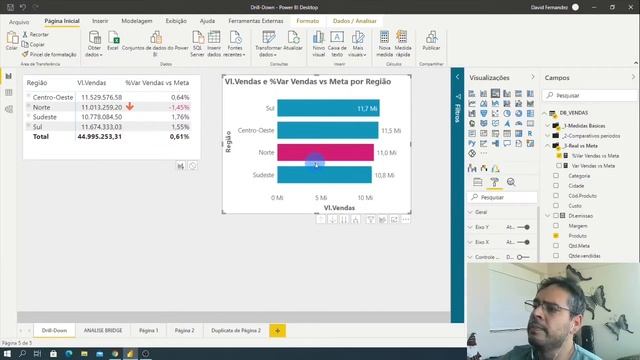The image size is (640, 360).
Task: Check the Qtd.Meta field
Action: pos(556,246)
